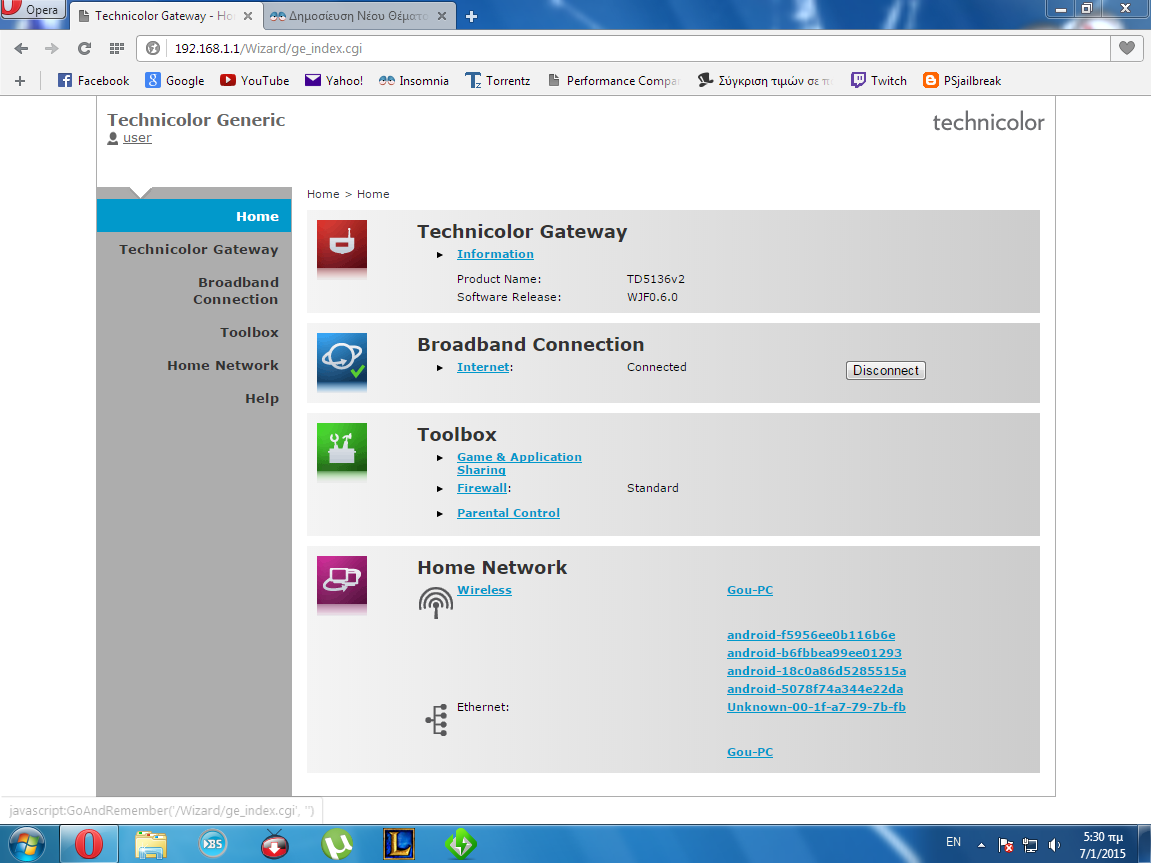Viewport: 1151px width, 863px height.
Task: Click the arrow bullet beside Information
Action: pos(440,255)
